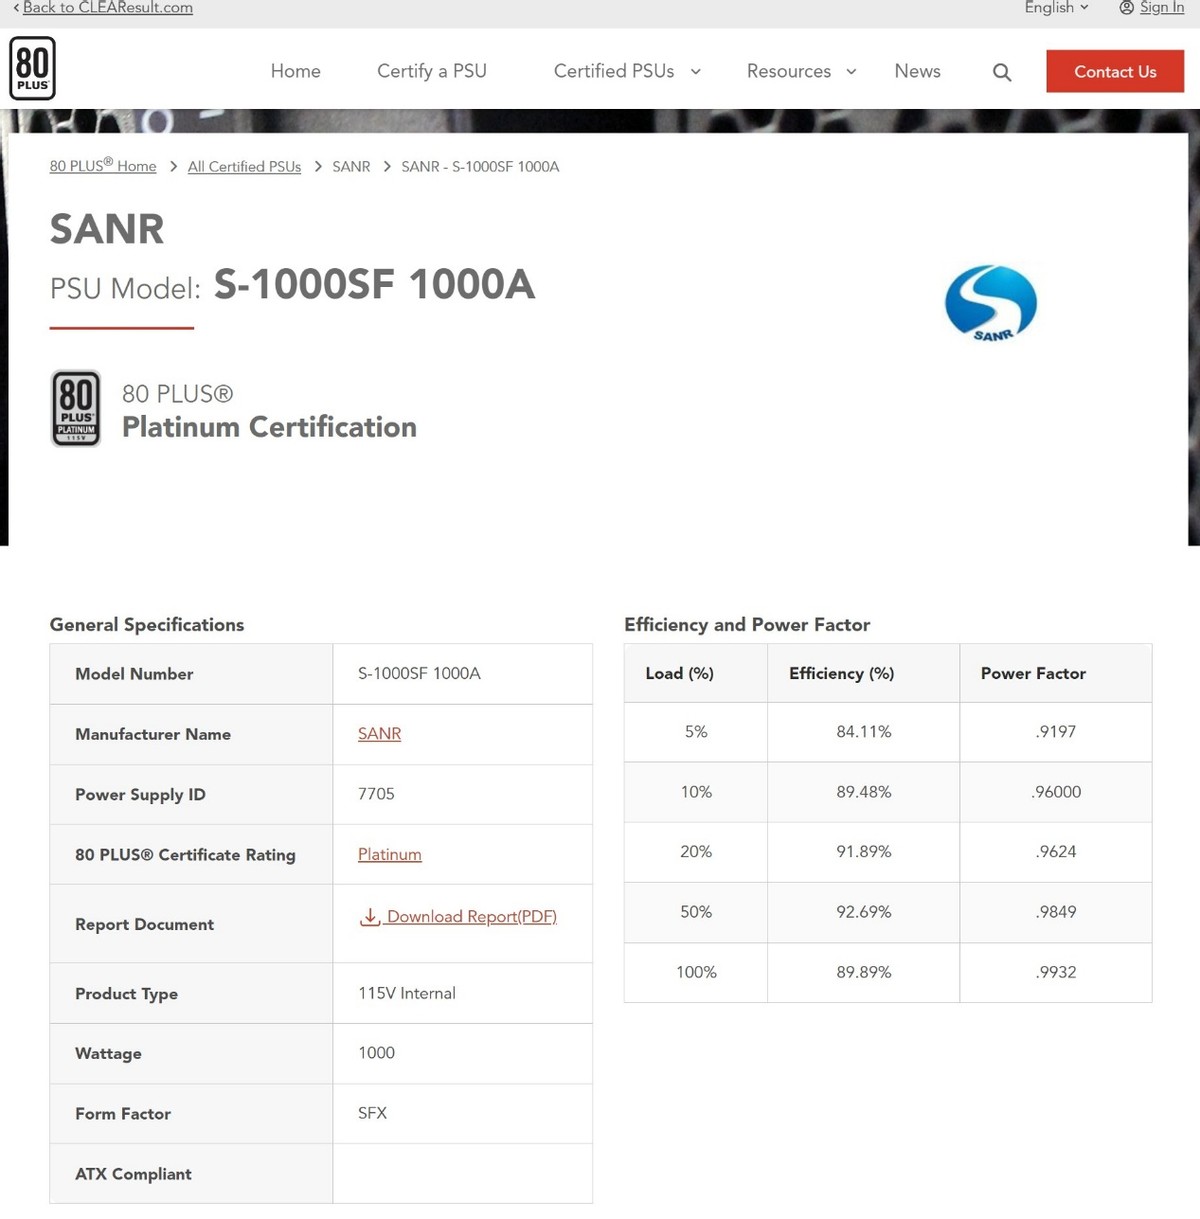Open the Certified PSUs menu item
This screenshot has height=1219, width=1200.
(614, 71)
